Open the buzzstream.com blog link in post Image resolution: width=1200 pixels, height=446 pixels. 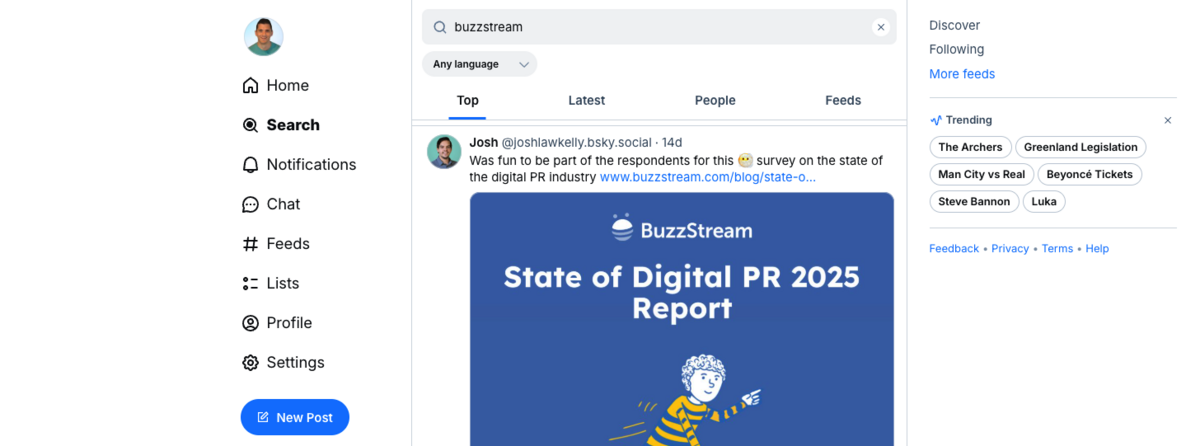[708, 177]
